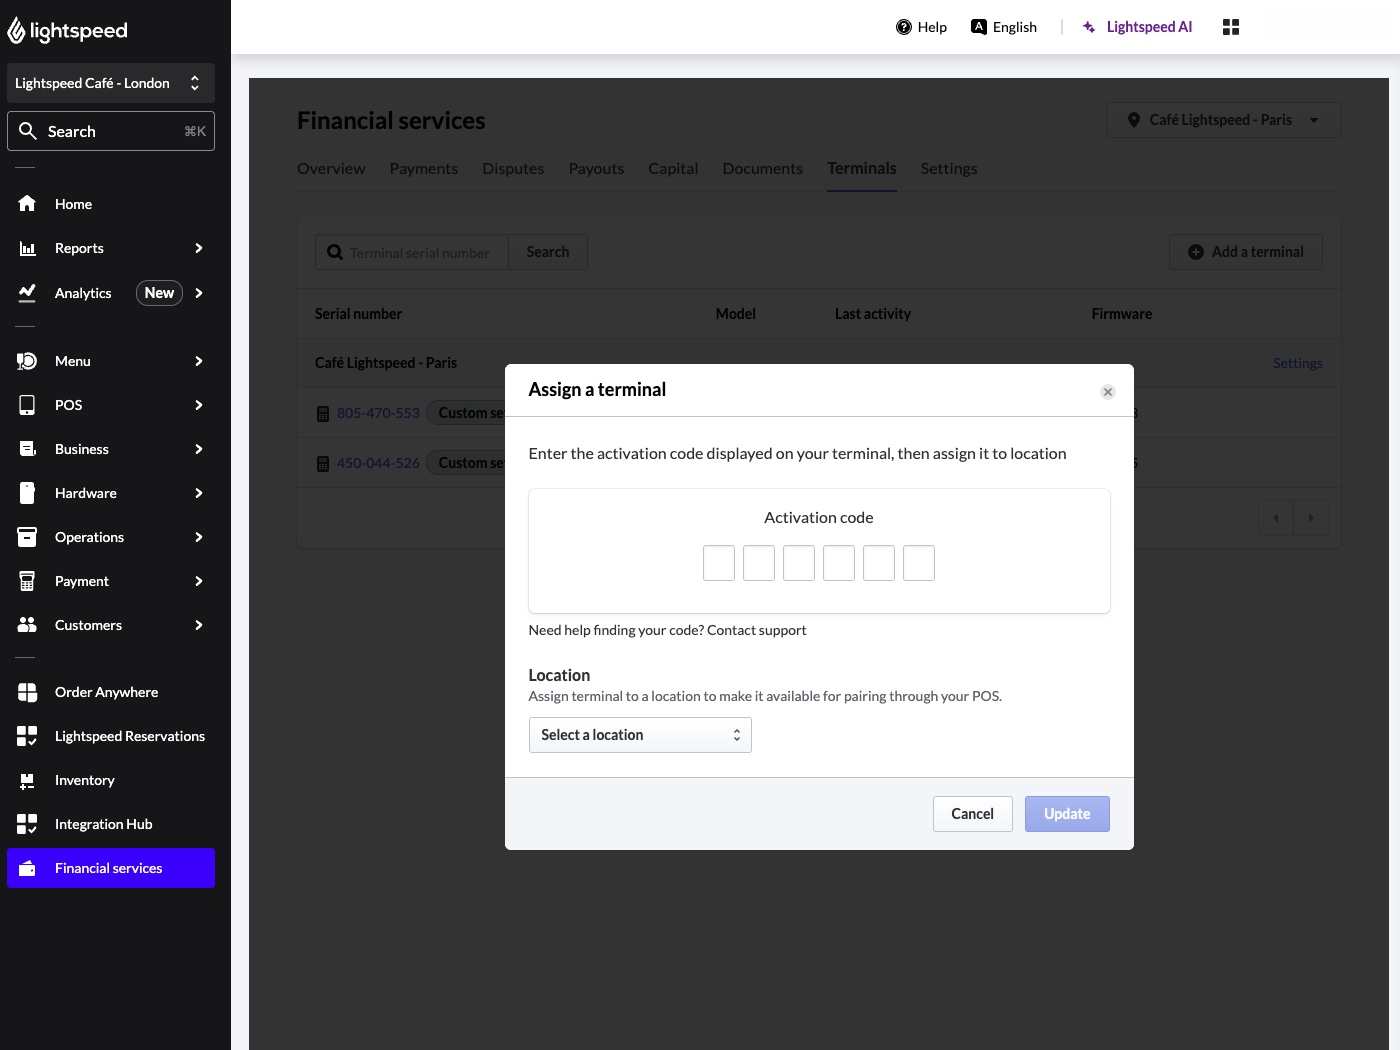
Task: Open the Lightspeed Café - London location switcher
Action: click(x=110, y=83)
